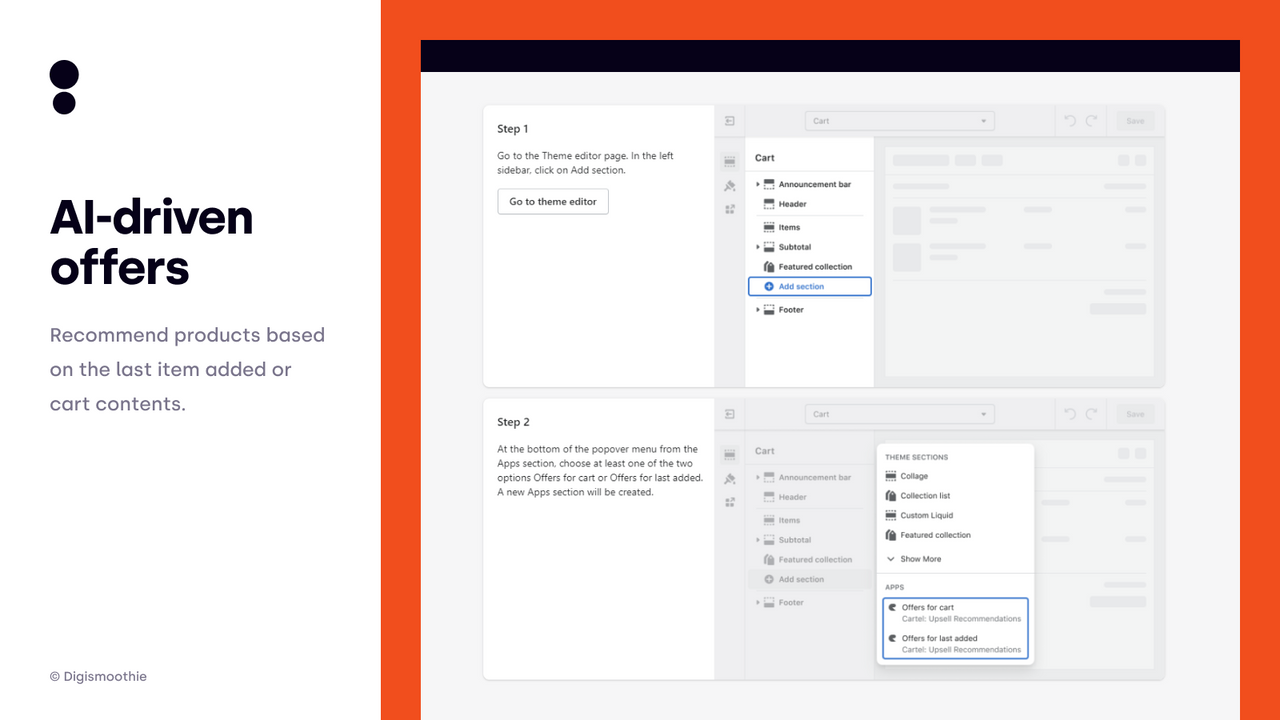Click the Collection list icon in the popover
The height and width of the screenshot is (720, 1280).
(891, 495)
